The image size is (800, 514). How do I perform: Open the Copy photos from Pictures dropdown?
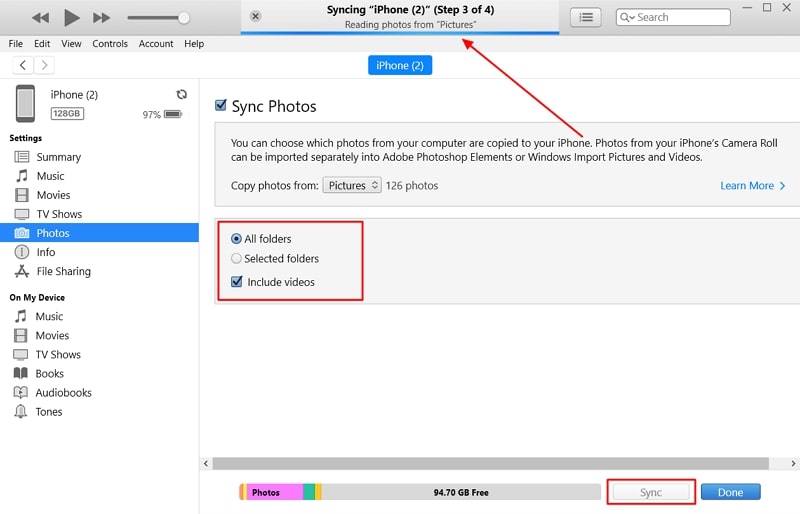click(x=352, y=185)
